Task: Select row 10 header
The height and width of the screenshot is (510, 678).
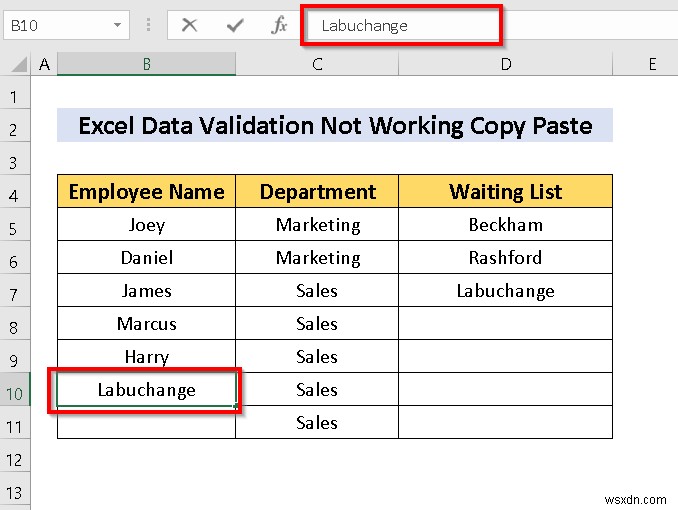Action: click(x=15, y=389)
